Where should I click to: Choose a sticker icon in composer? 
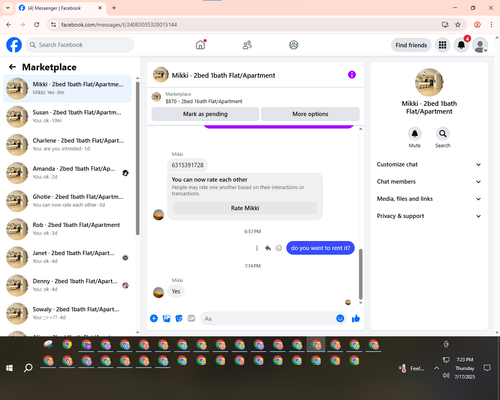tap(179, 318)
